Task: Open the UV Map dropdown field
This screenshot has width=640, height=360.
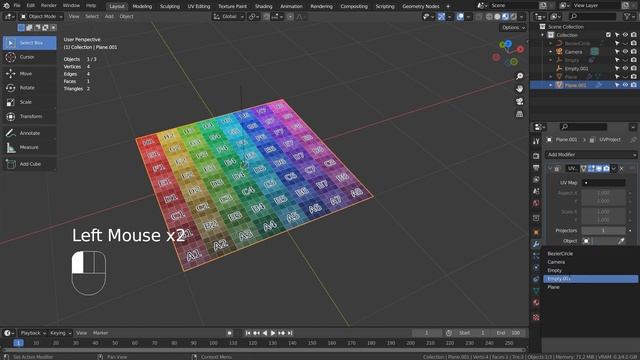Action: pos(603,183)
